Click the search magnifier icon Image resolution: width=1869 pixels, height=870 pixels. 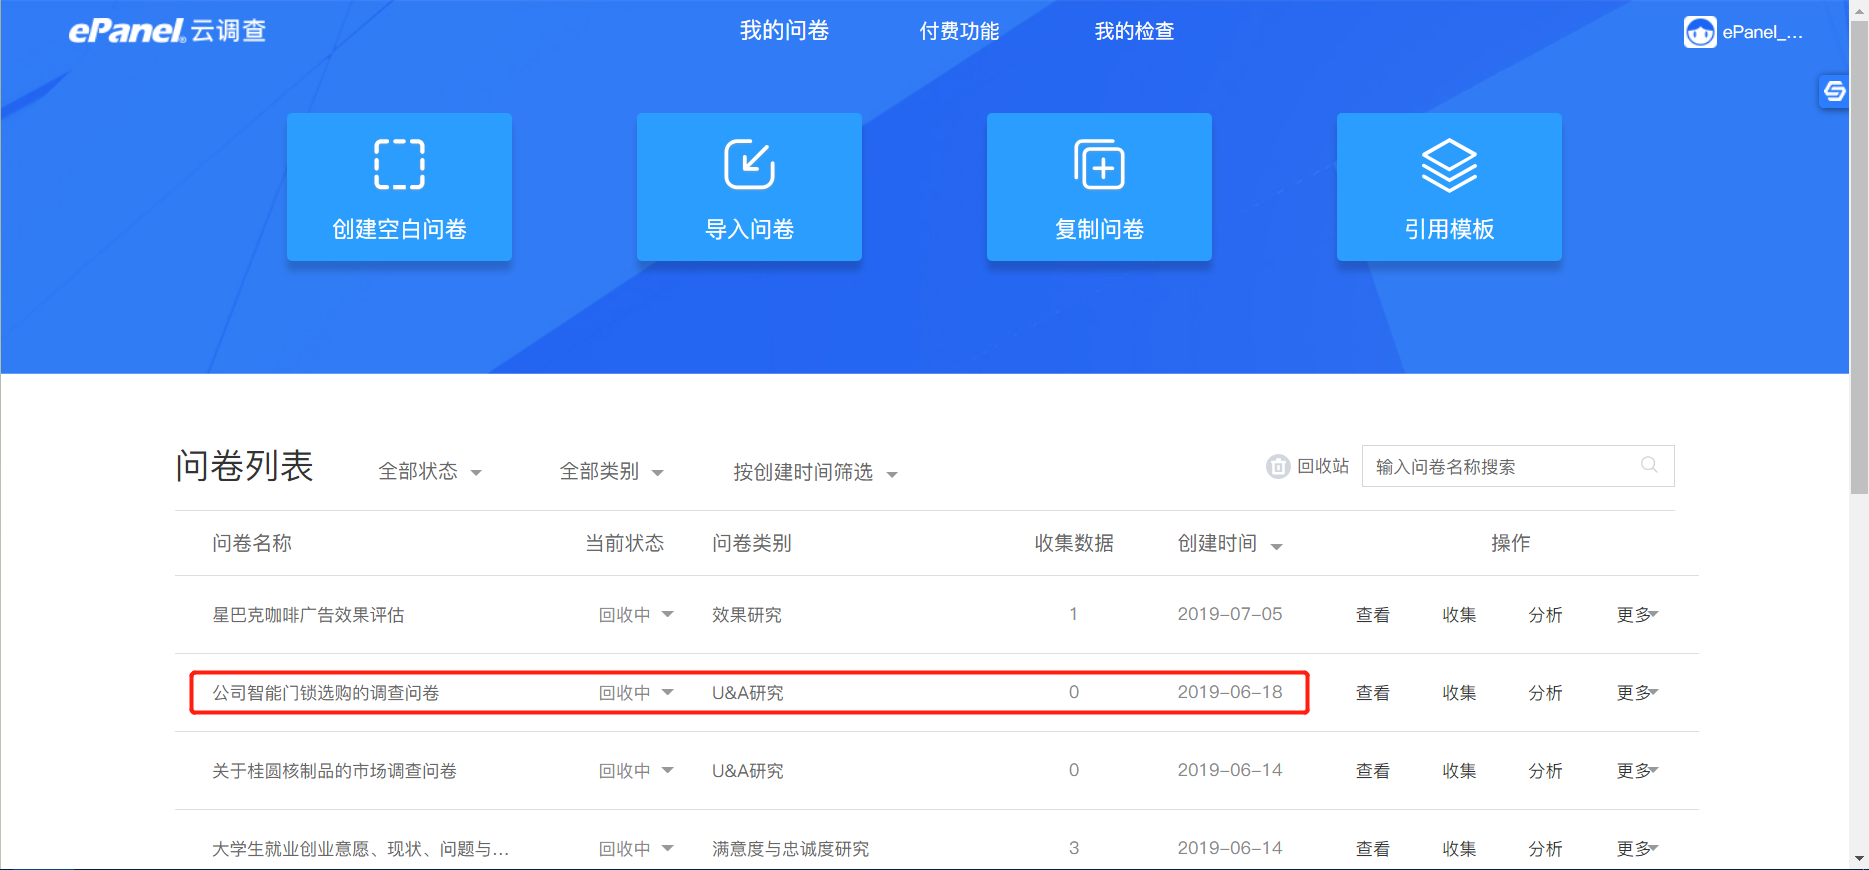point(1649,465)
